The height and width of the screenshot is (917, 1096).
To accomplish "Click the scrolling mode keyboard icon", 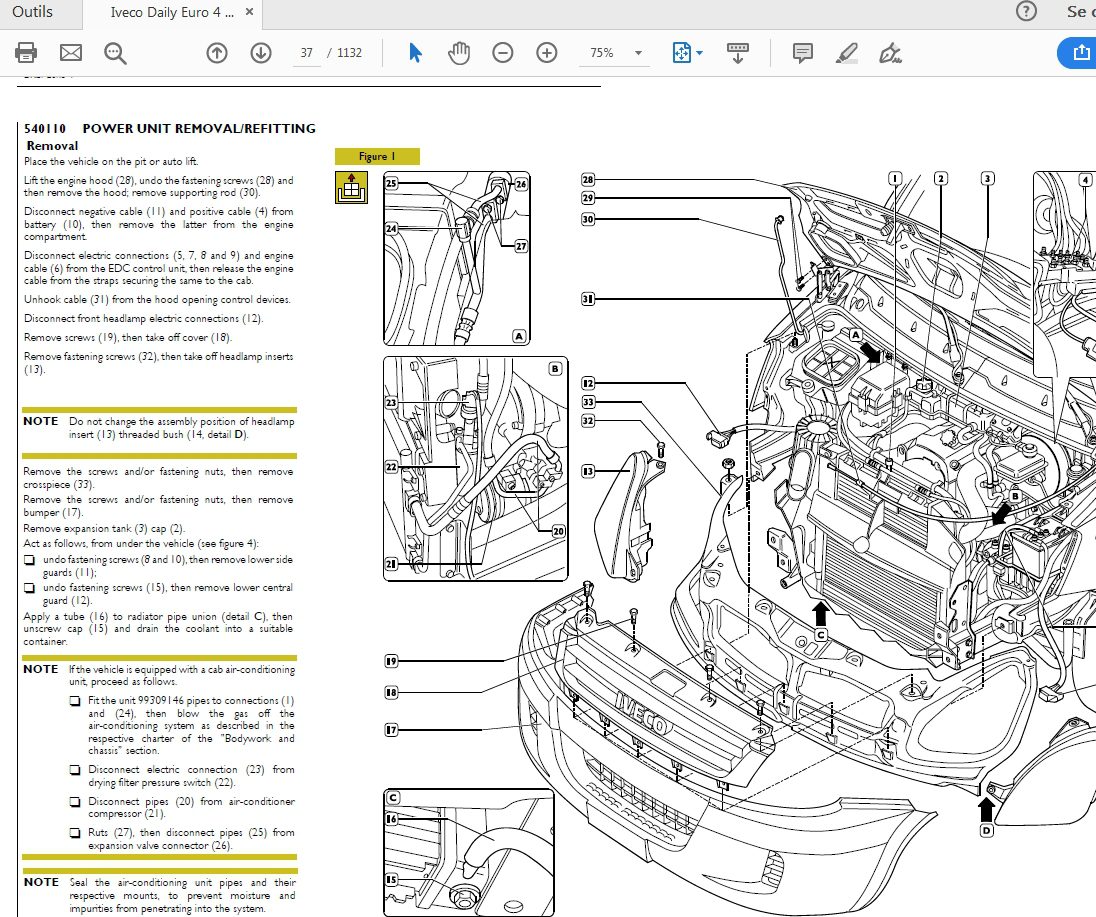I will pos(737,53).
